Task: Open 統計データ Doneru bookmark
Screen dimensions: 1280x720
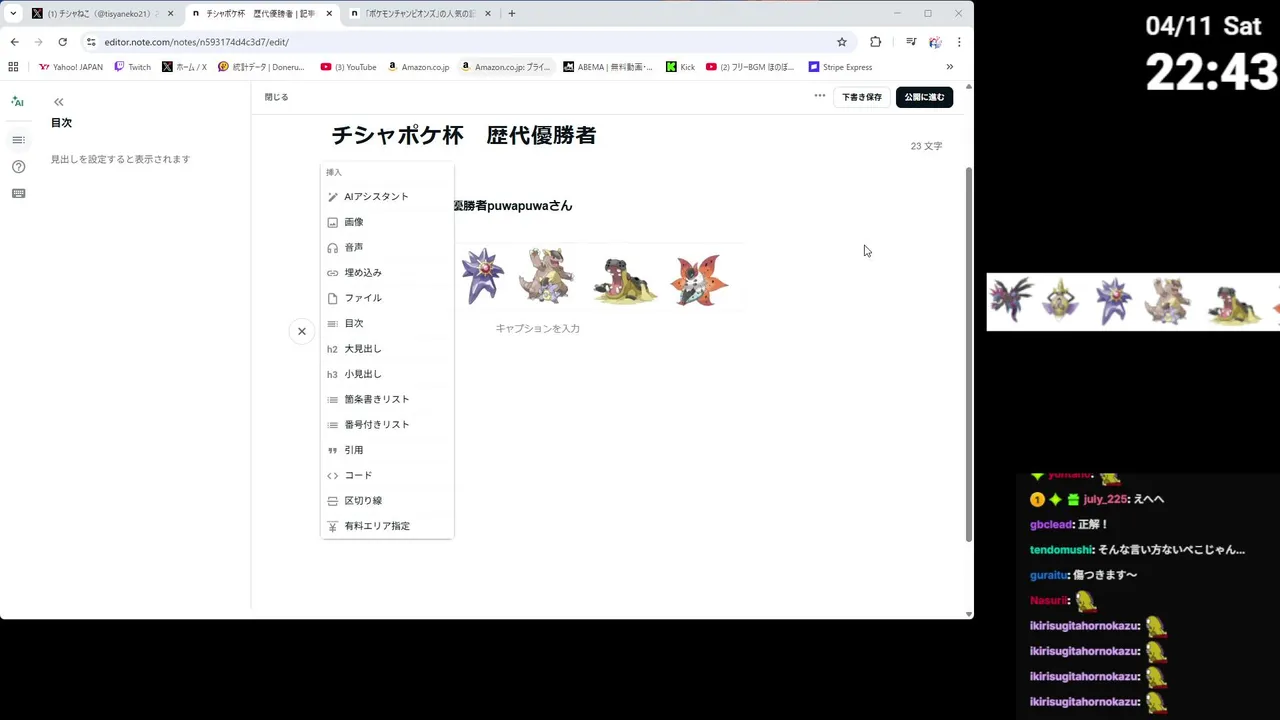Action: click(x=261, y=67)
